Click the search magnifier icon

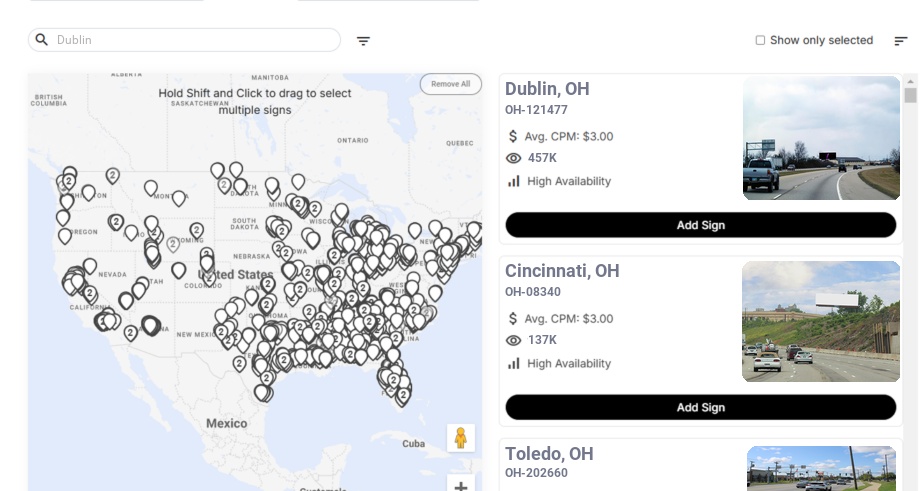pos(42,40)
